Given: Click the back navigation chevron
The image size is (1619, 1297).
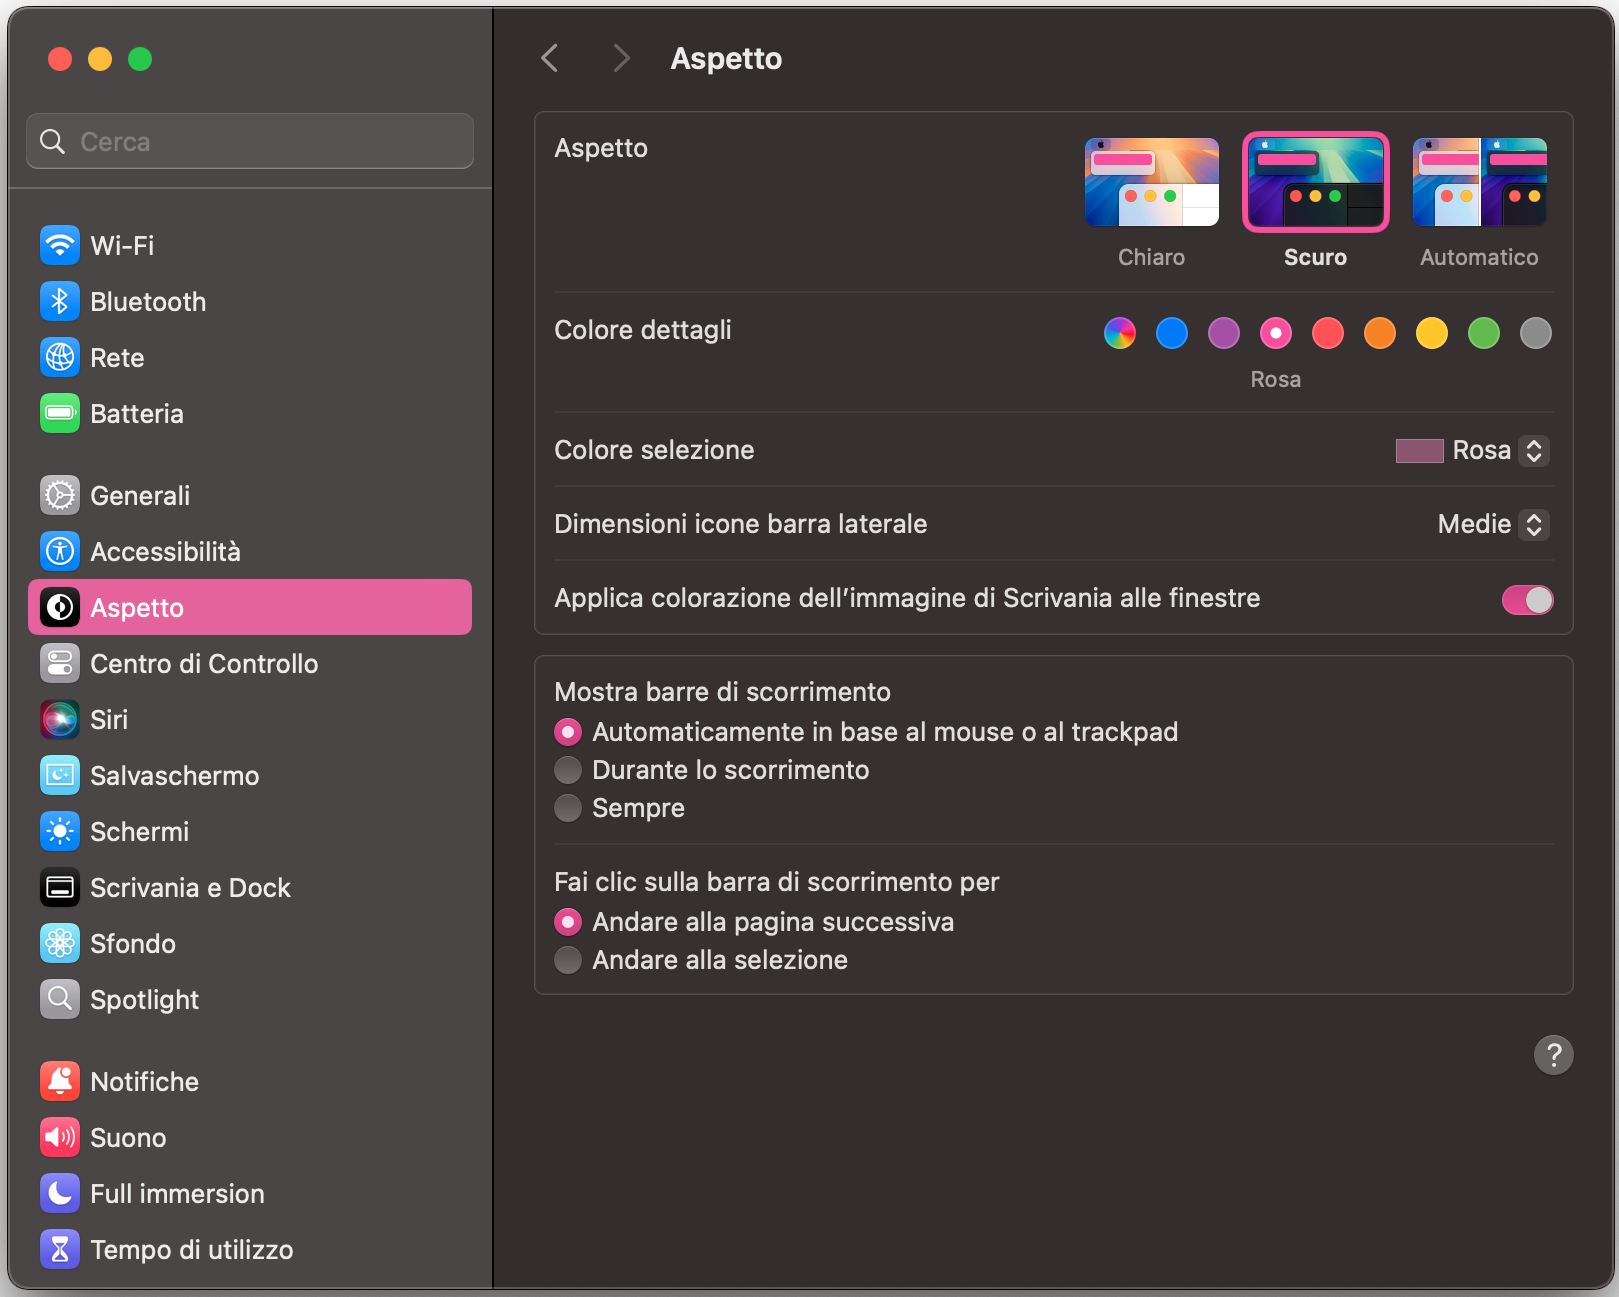Looking at the screenshot, I should 549,58.
